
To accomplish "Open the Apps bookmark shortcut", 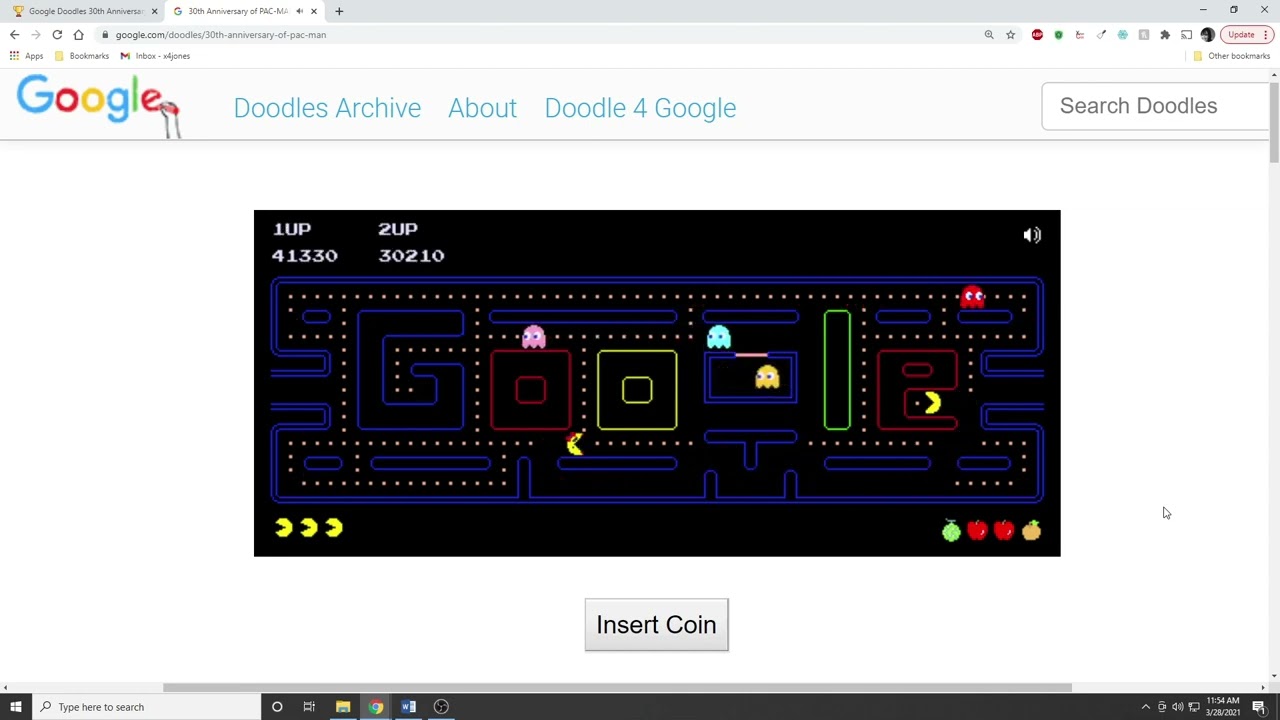I will click(x=27, y=56).
